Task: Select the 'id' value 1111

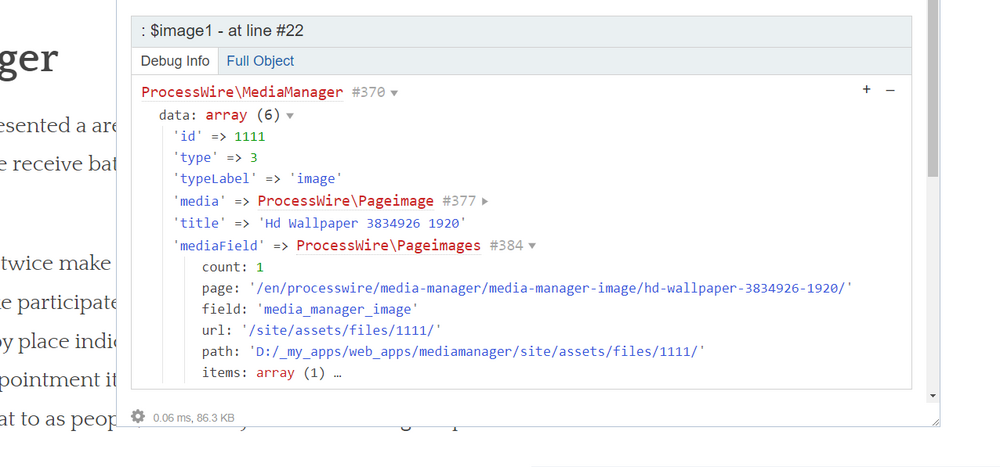Action: (x=249, y=137)
